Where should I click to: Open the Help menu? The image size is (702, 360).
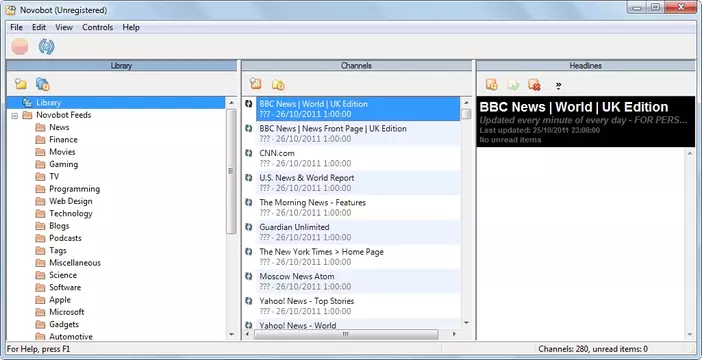(x=131, y=27)
